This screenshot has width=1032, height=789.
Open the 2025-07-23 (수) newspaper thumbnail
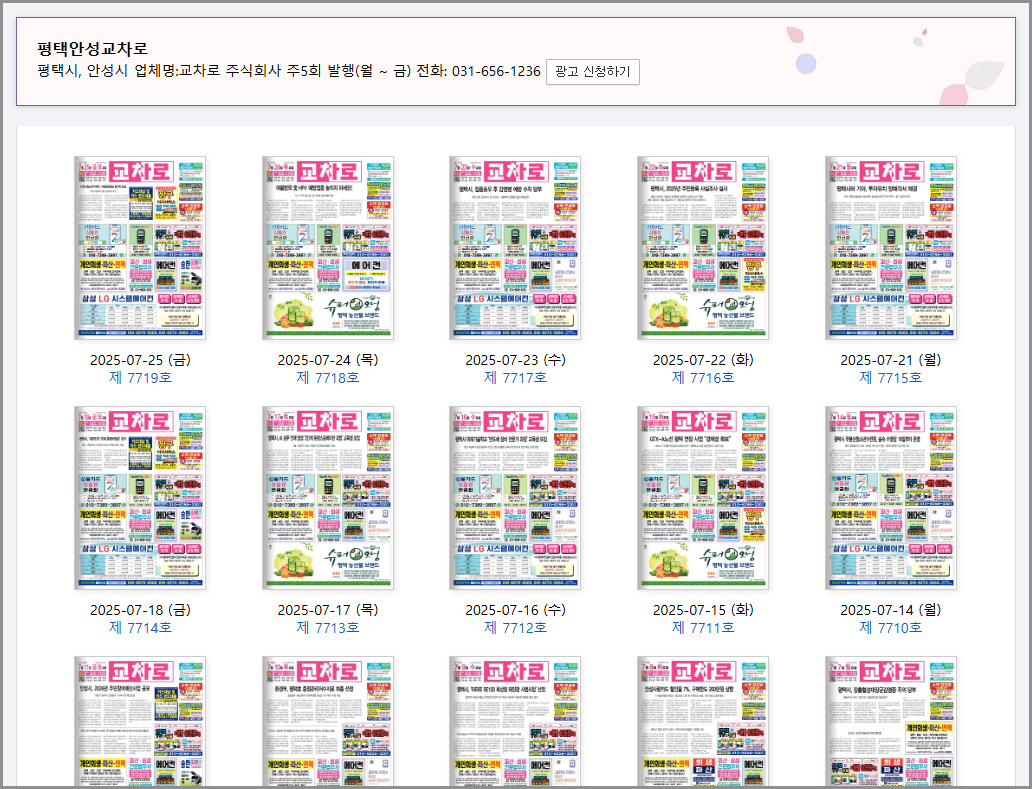(515, 248)
